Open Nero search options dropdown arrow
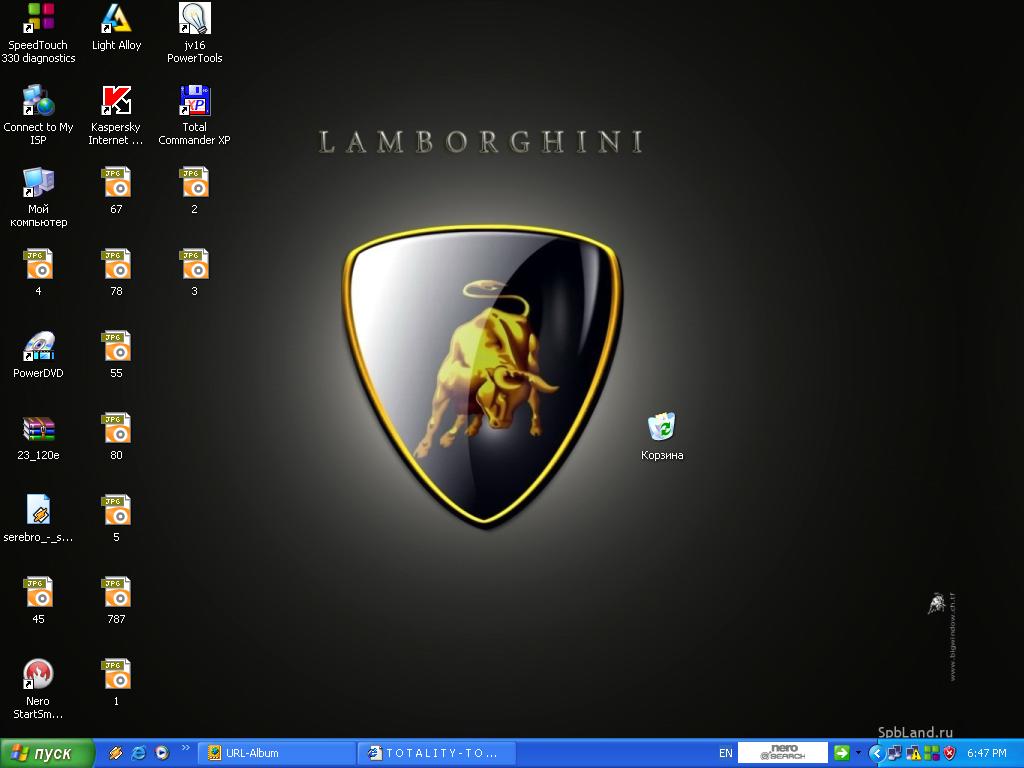 858,753
